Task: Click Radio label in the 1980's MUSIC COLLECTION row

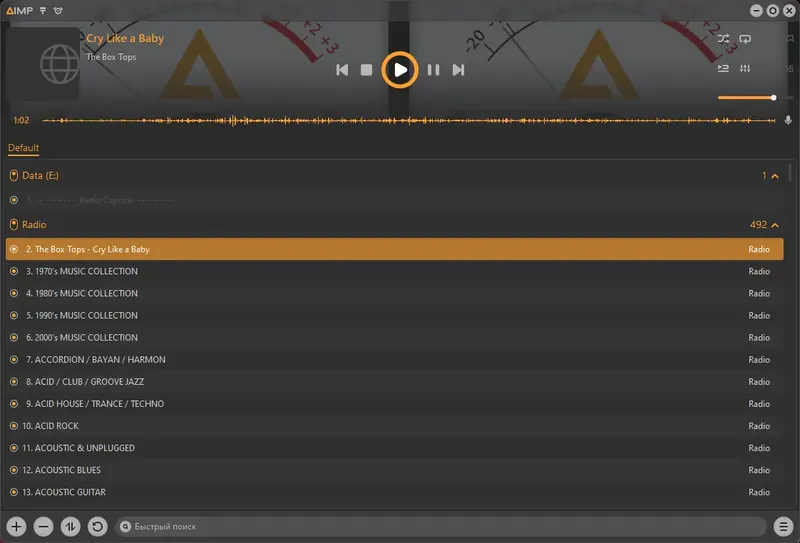Action: [759, 293]
